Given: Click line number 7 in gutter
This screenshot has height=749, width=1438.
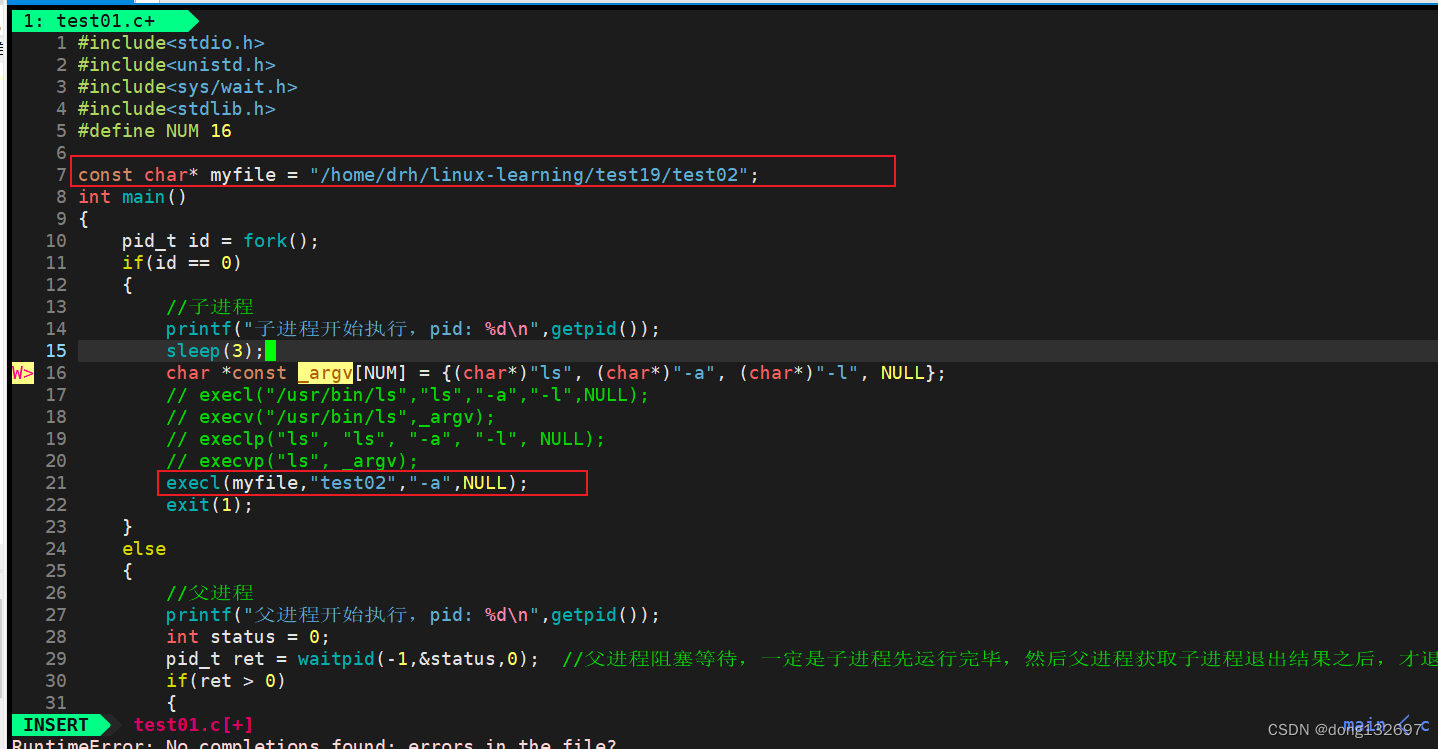Looking at the screenshot, I should click(x=61, y=175).
